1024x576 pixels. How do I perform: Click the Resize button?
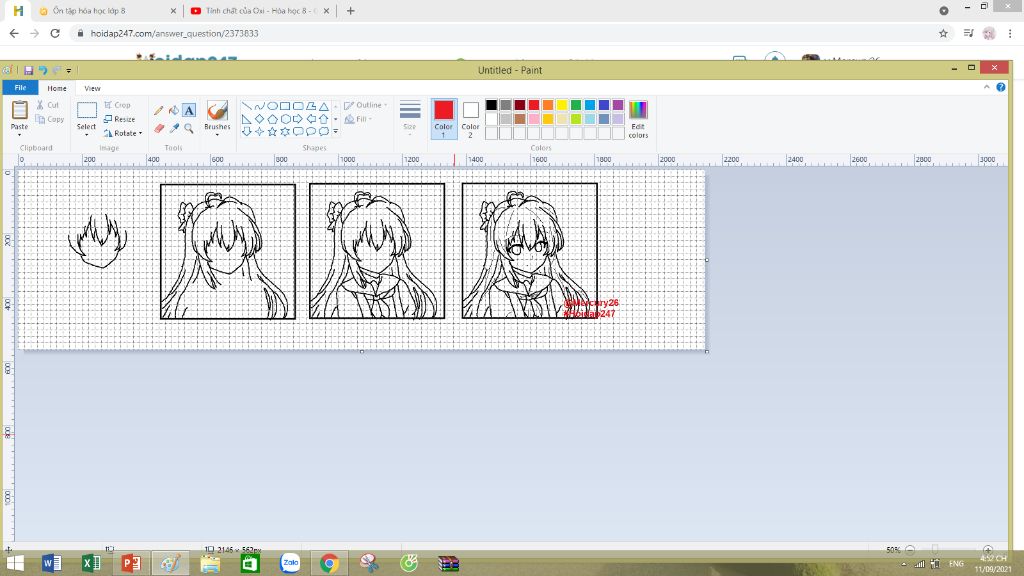(x=120, y=119)
